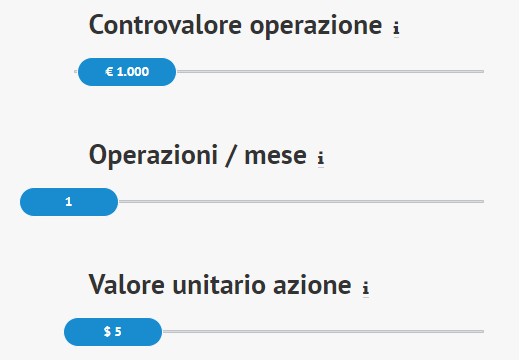
Task: Open info icon beside Controvalore operazione
Action: [396, 28]
